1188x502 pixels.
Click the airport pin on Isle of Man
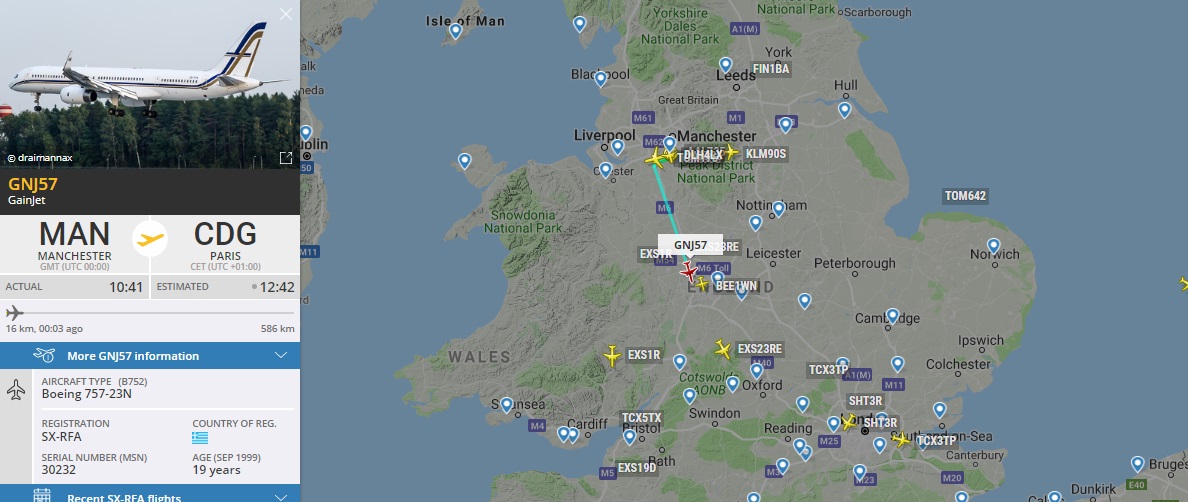point(455,30)
